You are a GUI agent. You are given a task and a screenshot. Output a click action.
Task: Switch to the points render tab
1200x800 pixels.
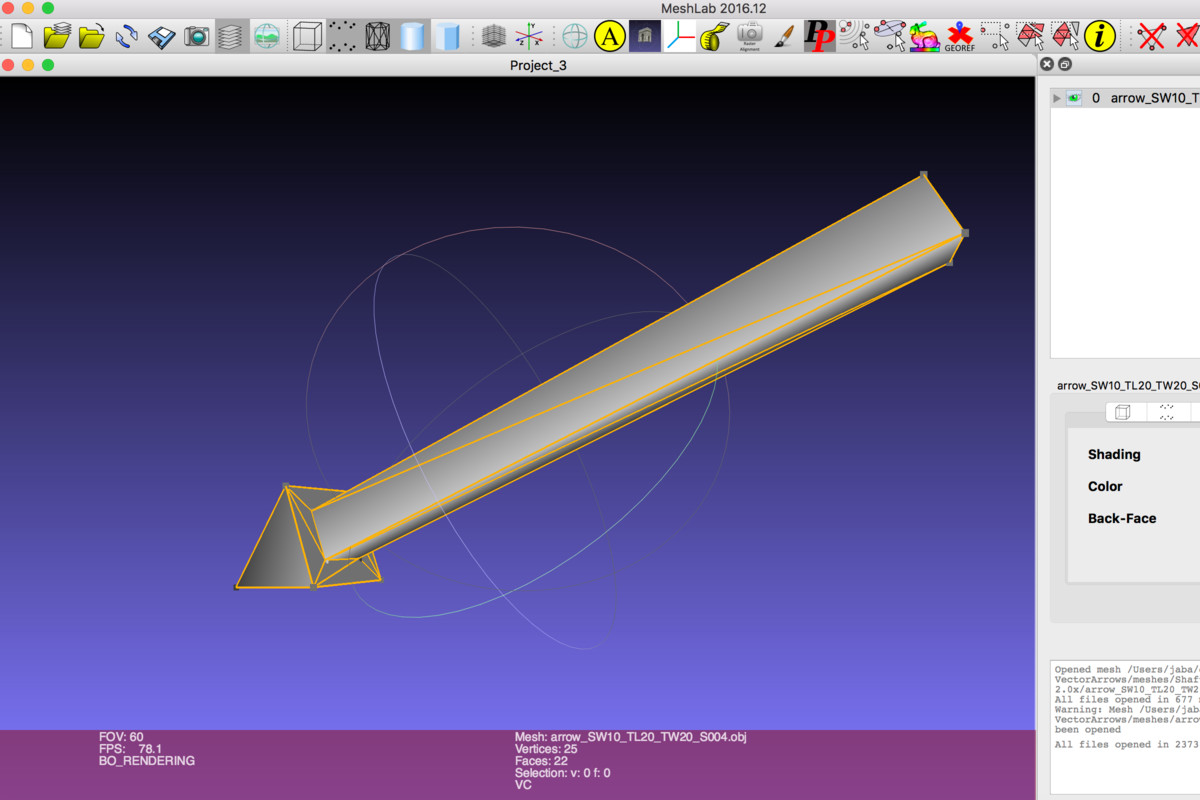tap(1166, 412)
